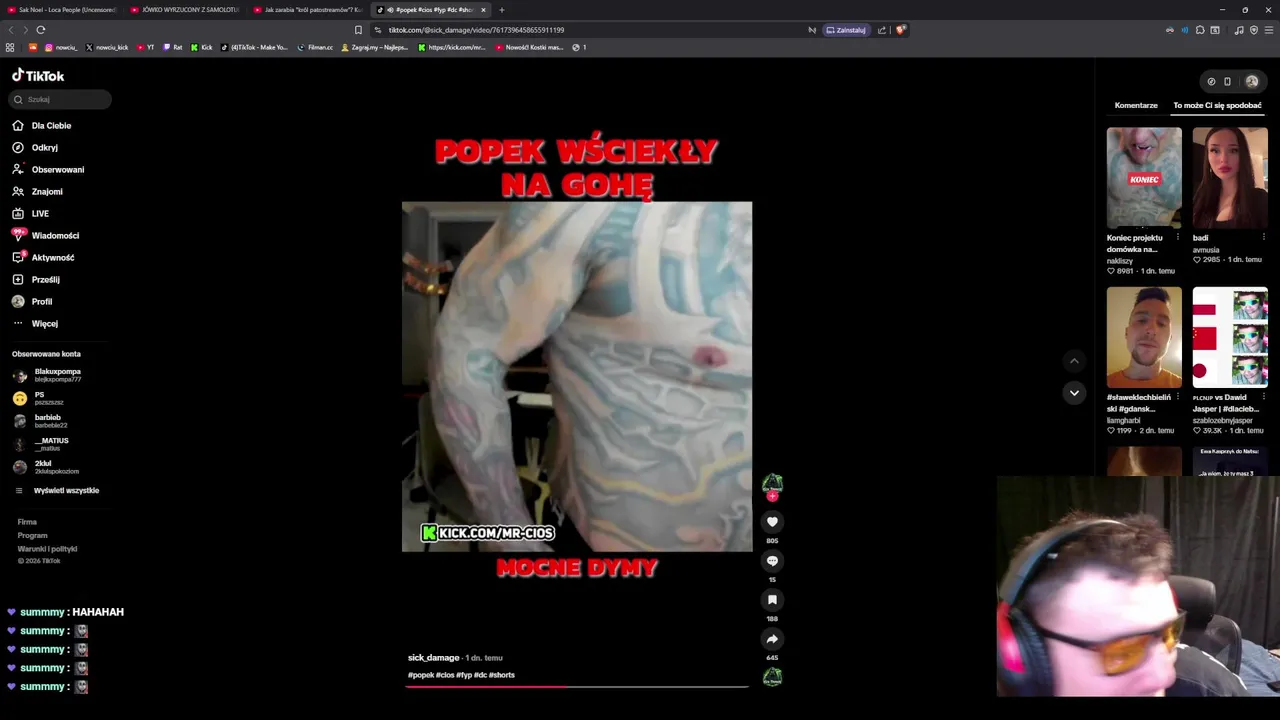Open Dla Ciebie home feed
This screenshot has height=720, width=1280.
(42, 126)
